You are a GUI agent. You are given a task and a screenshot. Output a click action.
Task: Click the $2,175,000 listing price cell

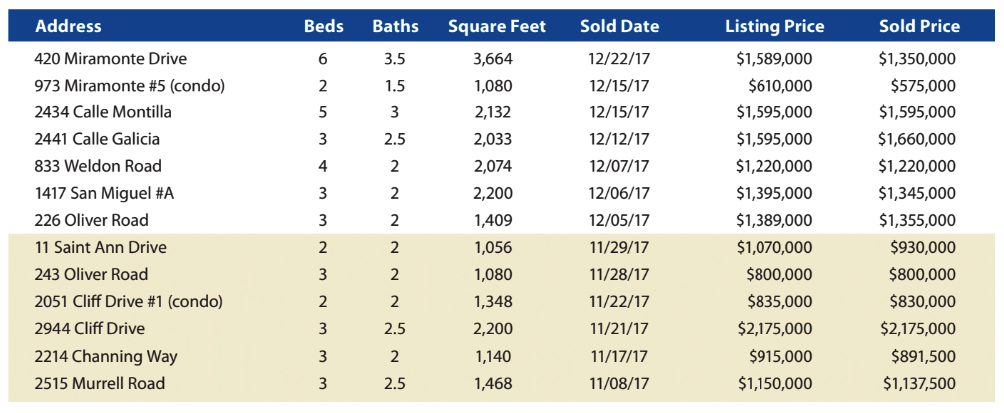coord(775,329)
